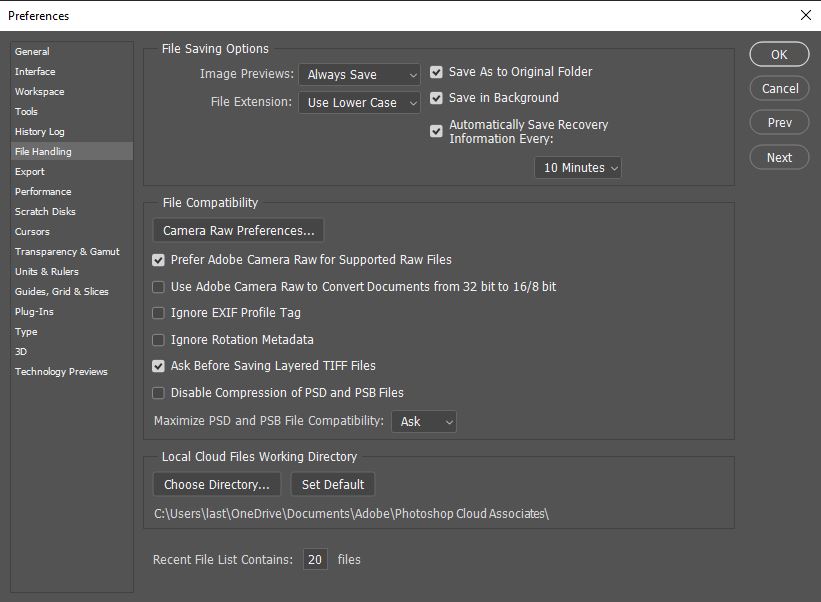Open Maximize PSD Compatibility Ask dropdown

[424, 421]
